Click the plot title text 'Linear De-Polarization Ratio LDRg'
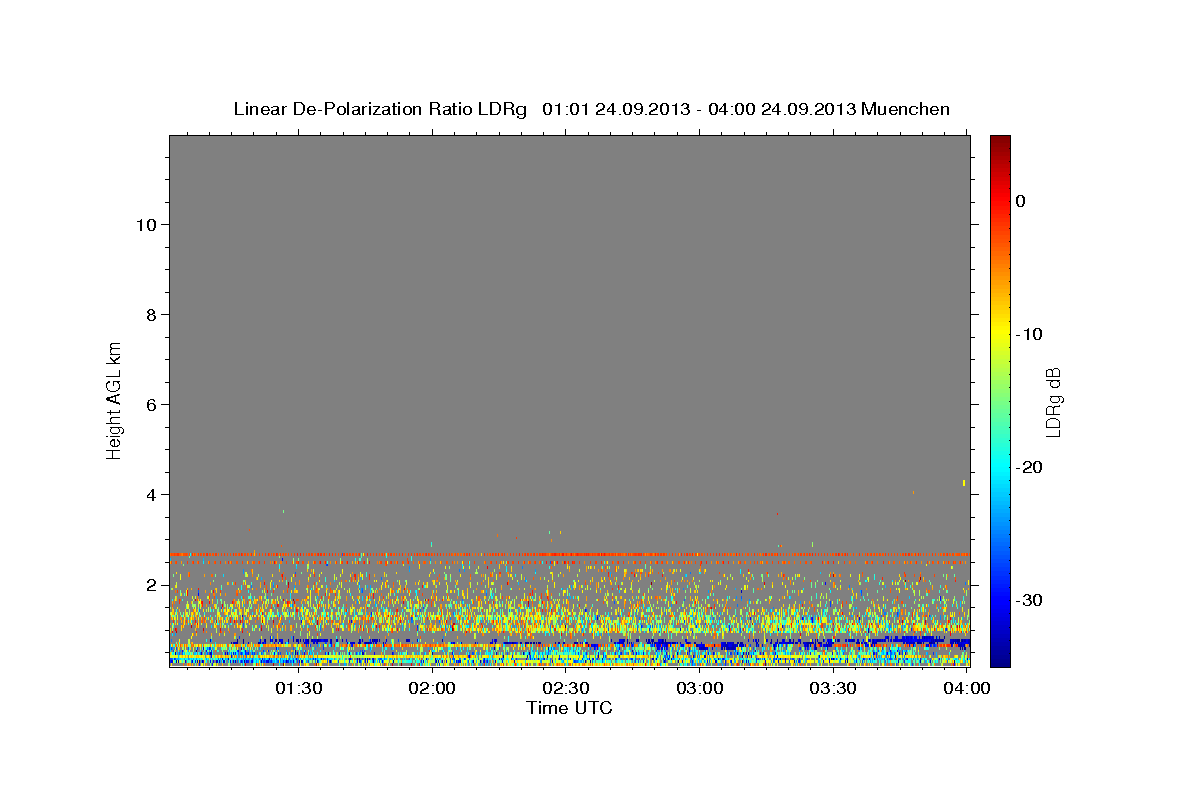The width and height of the screenshot is (1200, 800). 380,109
